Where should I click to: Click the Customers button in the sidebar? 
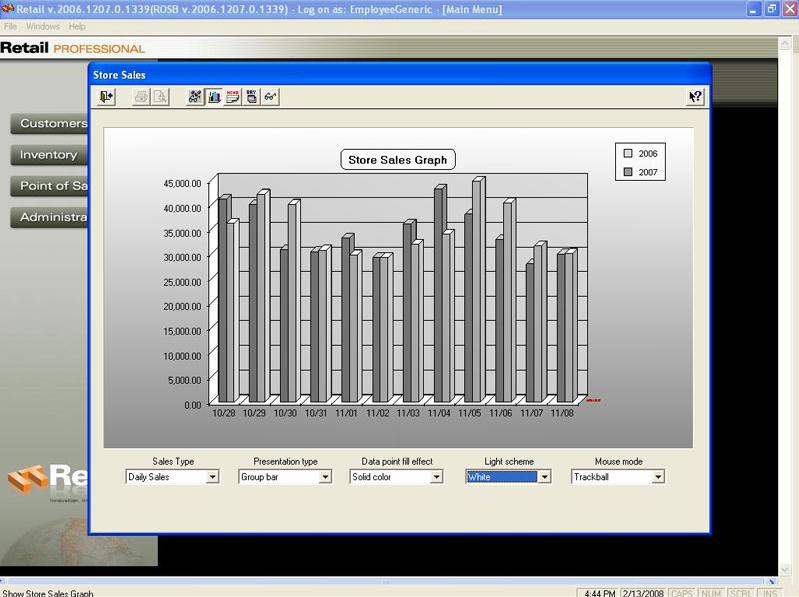point(50,124)
